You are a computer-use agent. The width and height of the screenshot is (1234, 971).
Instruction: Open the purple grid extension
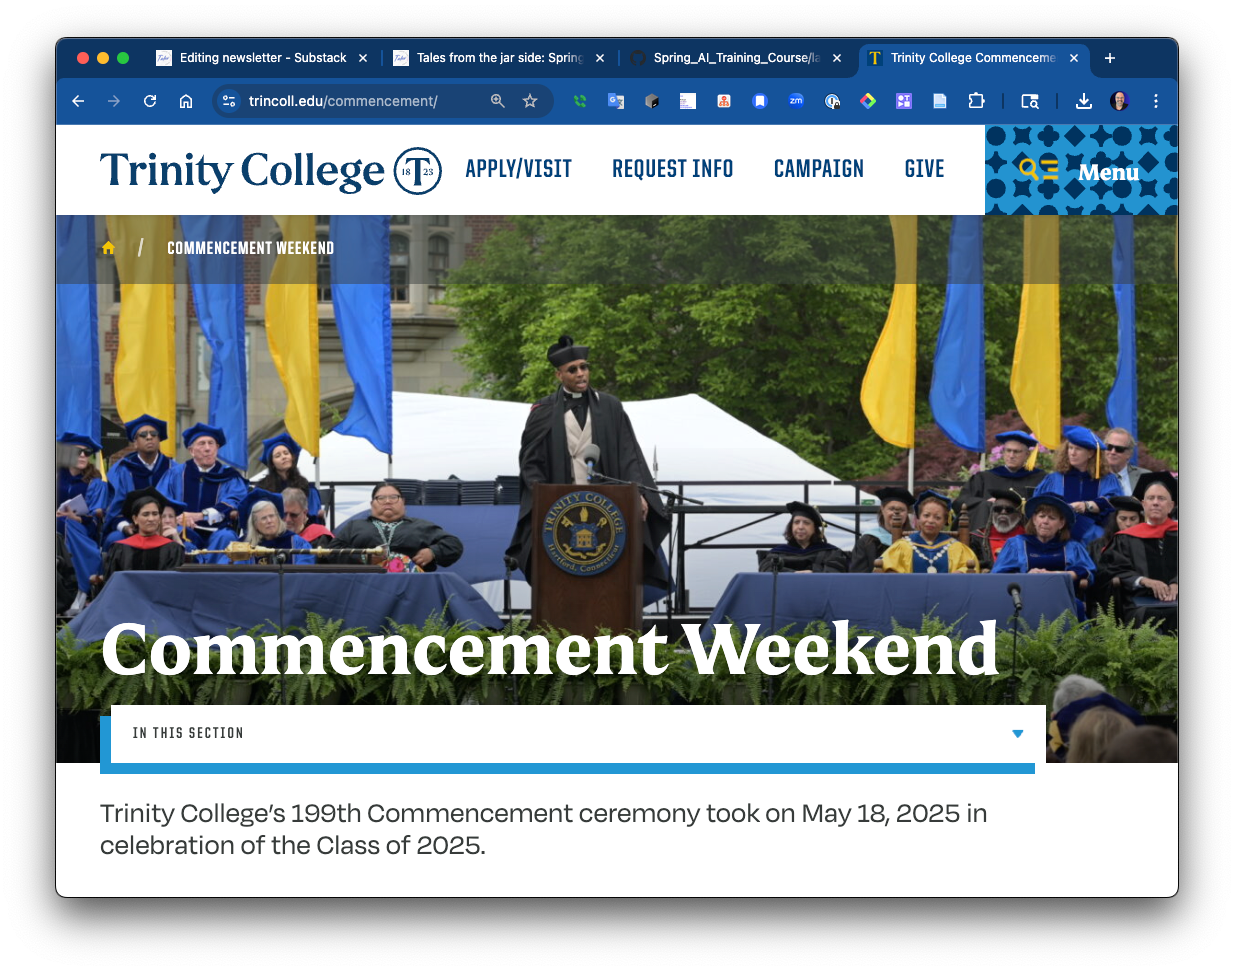click(x=904, y=101)
